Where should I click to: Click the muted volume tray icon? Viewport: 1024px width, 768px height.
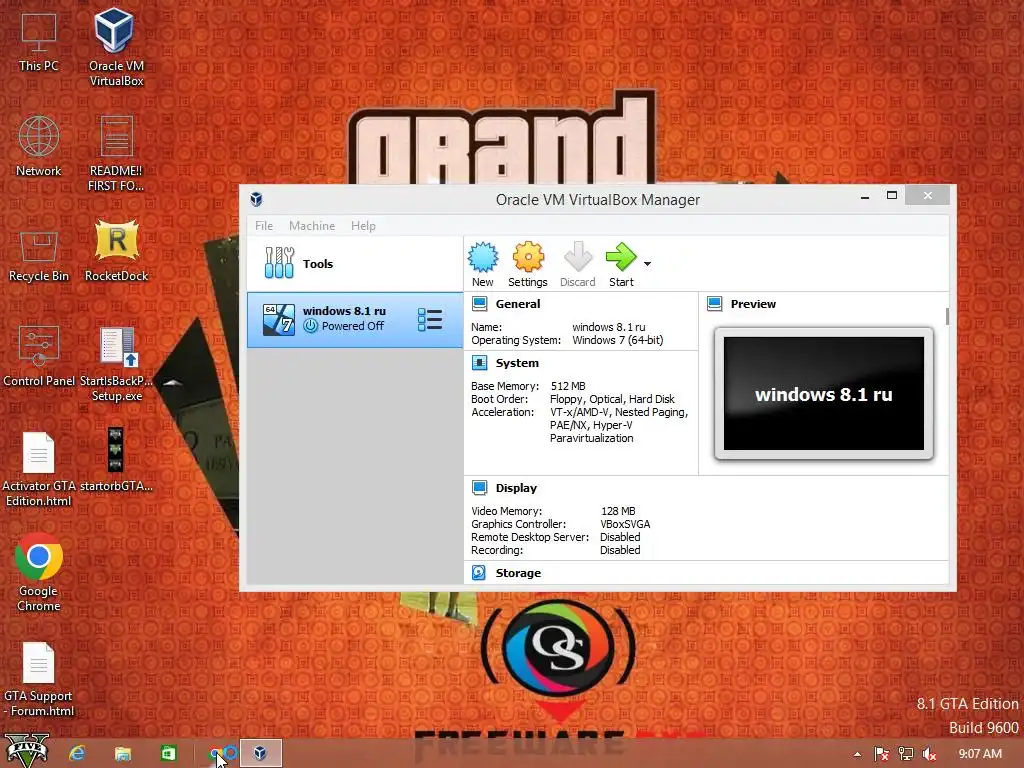coord(929,754)
